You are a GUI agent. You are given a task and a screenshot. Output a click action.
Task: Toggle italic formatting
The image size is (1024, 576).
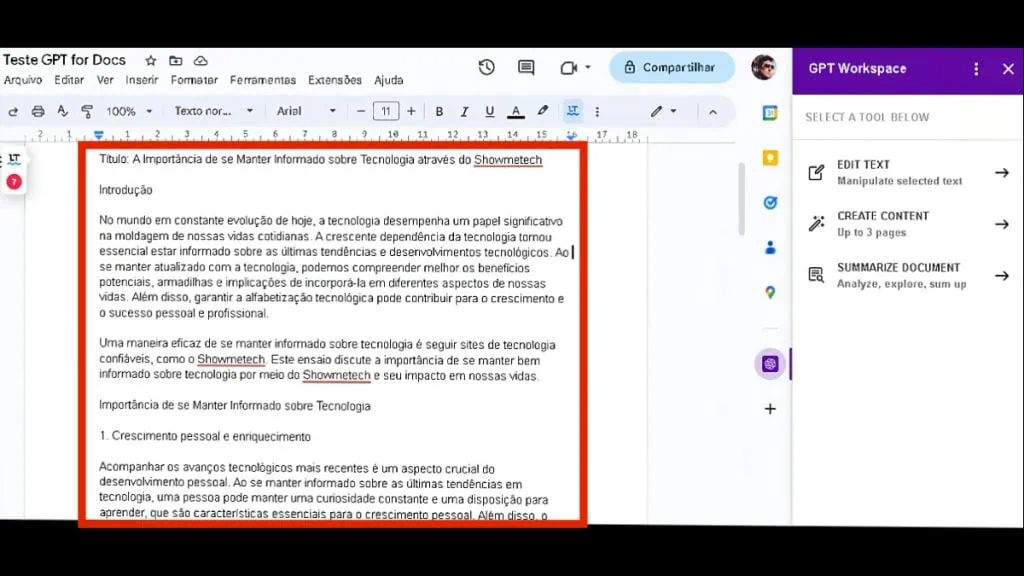pos(464,111)
